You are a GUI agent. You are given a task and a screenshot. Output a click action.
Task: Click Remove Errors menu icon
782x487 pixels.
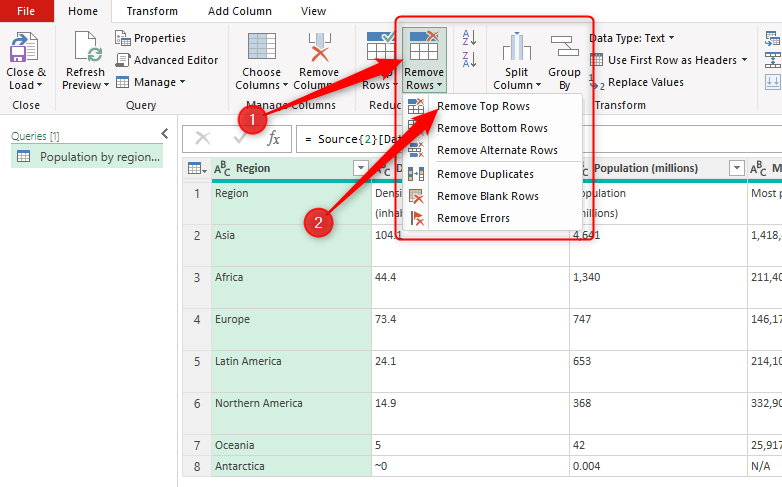[x=416, y=218]
